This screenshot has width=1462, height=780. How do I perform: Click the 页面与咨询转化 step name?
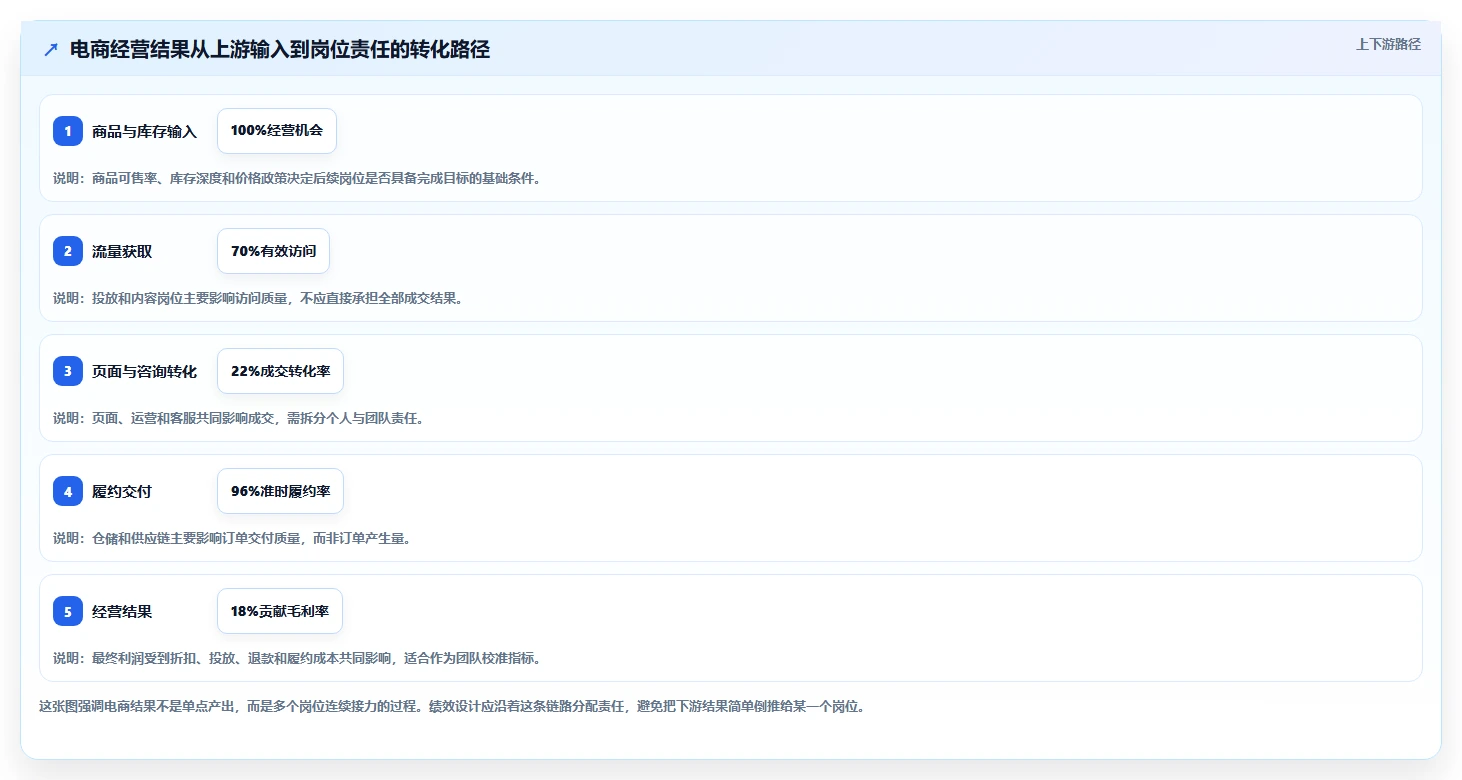point(145,371)
